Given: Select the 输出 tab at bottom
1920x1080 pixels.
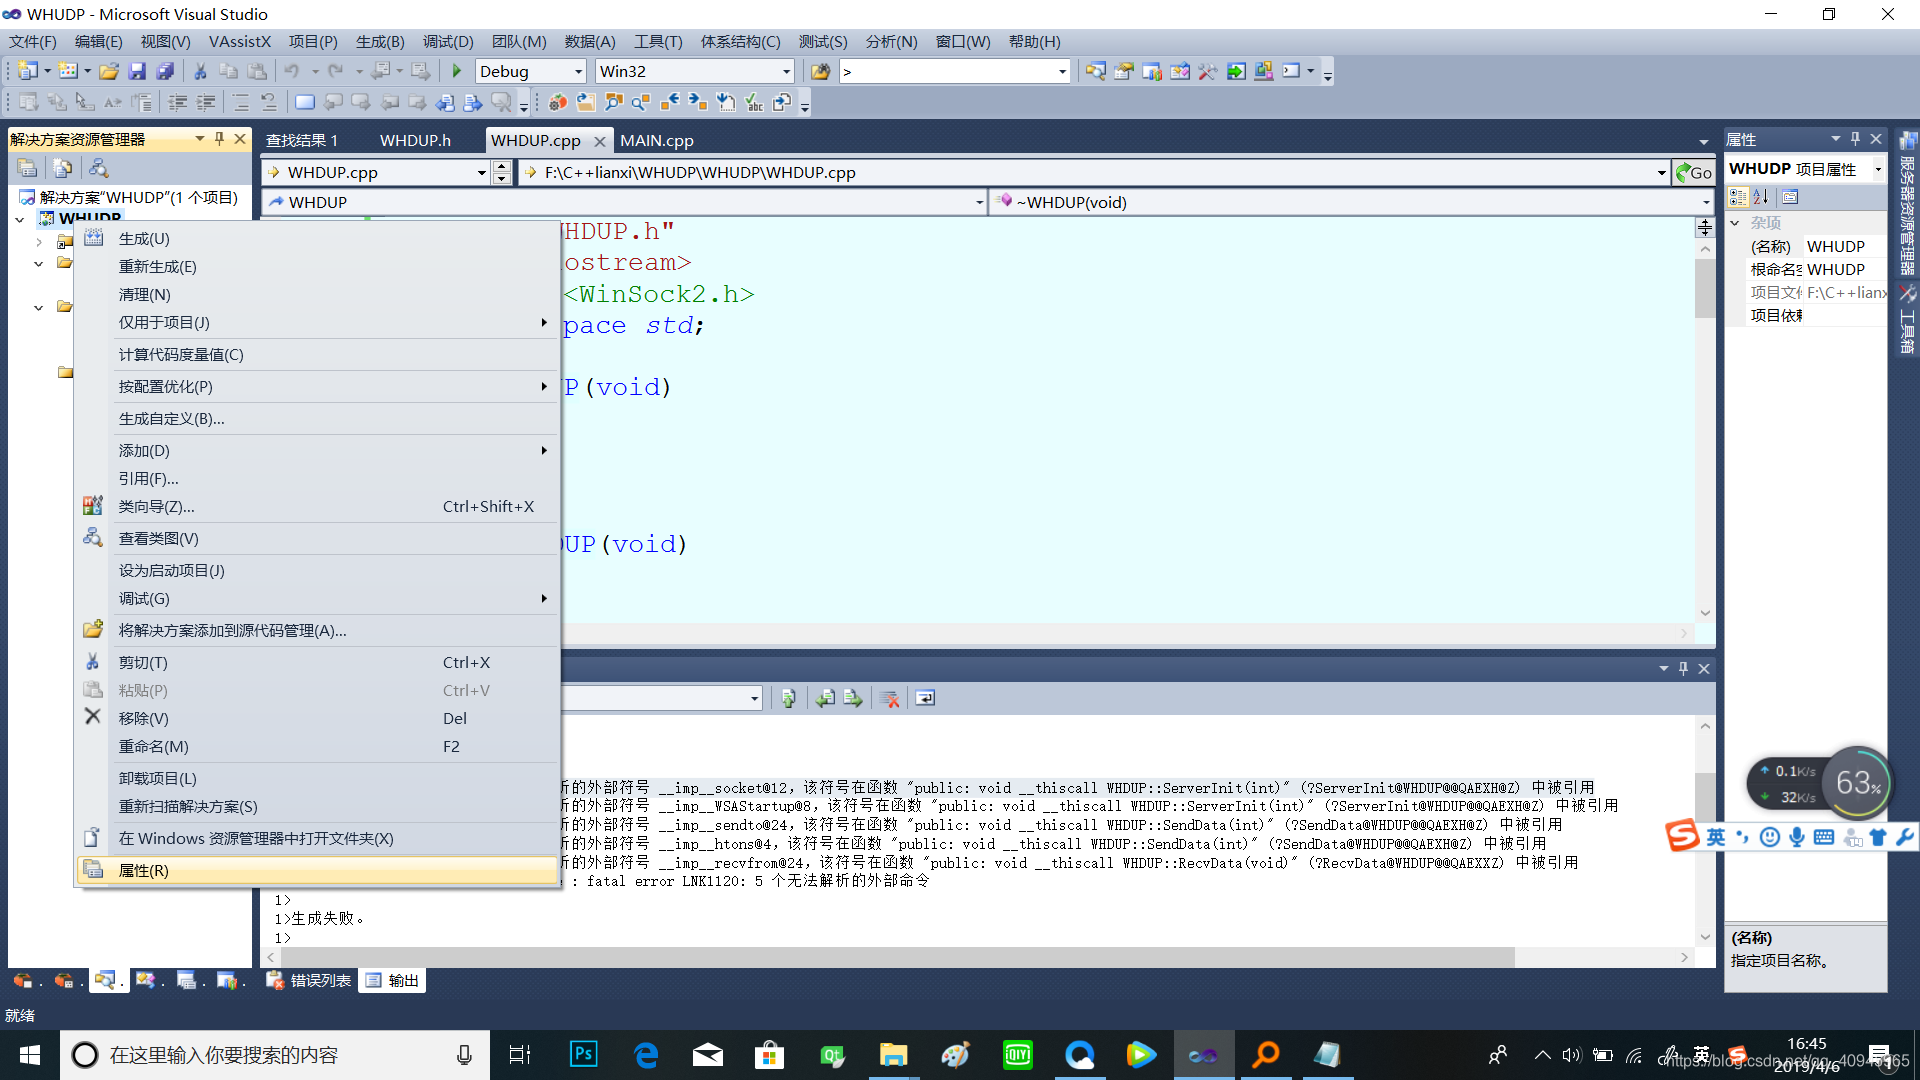Looking at the screenshot, I should (392, 981).
